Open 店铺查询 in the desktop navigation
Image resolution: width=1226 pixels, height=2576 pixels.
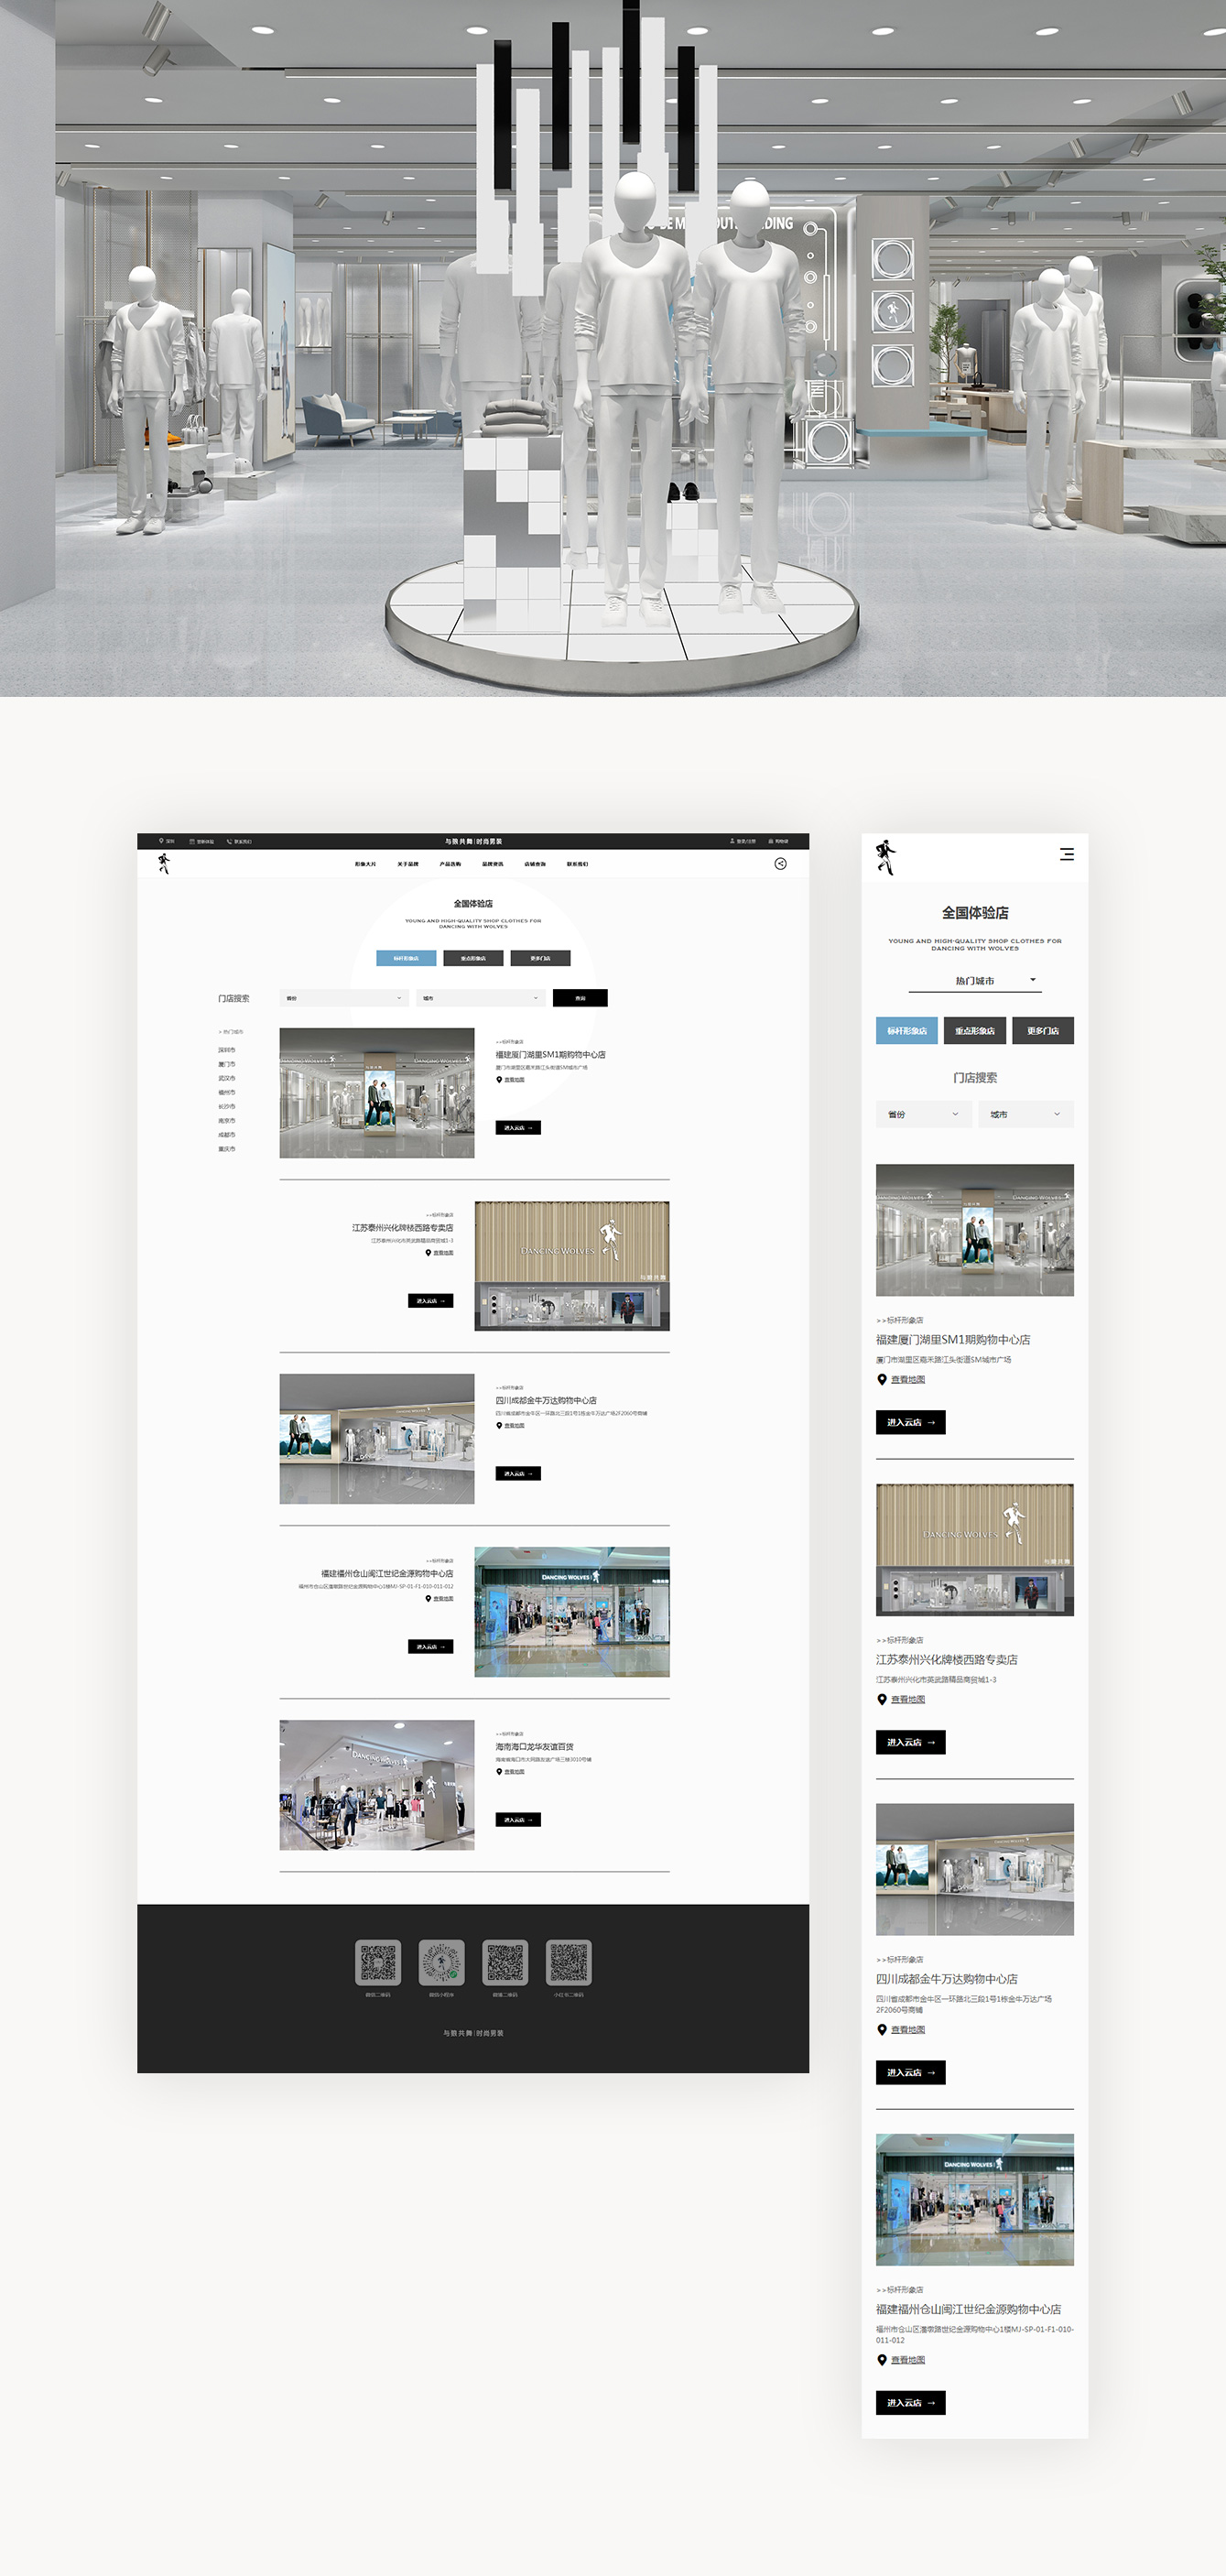(535, 864)
